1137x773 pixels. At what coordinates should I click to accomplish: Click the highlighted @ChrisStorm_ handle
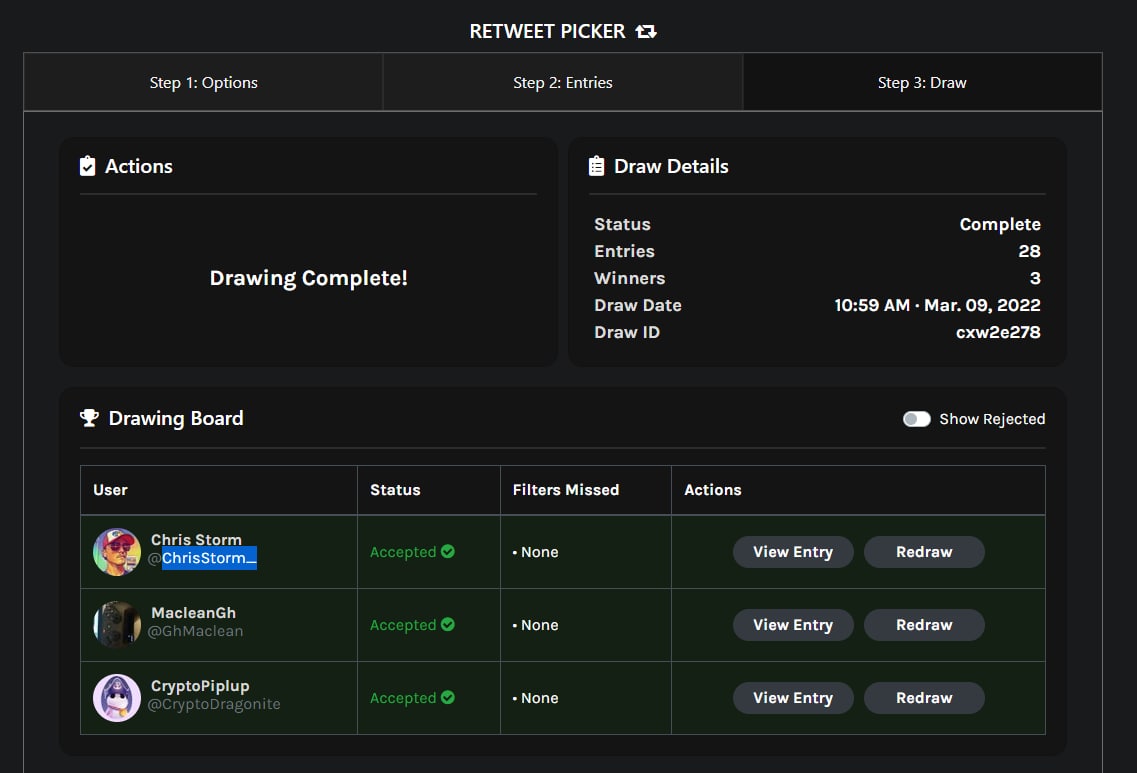coord(202,558)
